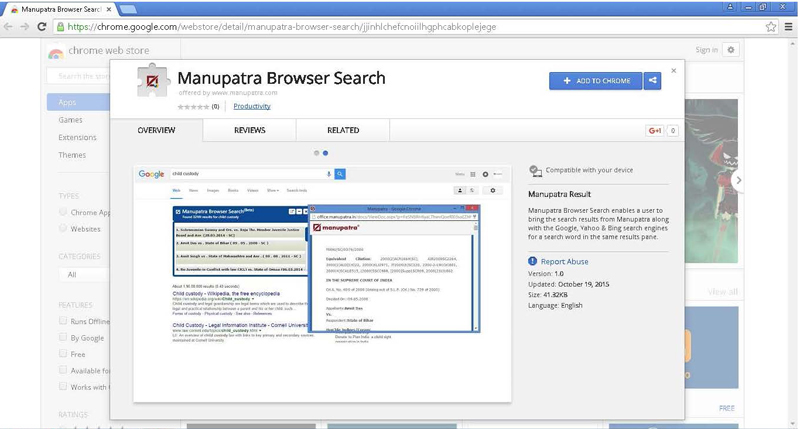Click the browser back arrow

click(8, 27)
